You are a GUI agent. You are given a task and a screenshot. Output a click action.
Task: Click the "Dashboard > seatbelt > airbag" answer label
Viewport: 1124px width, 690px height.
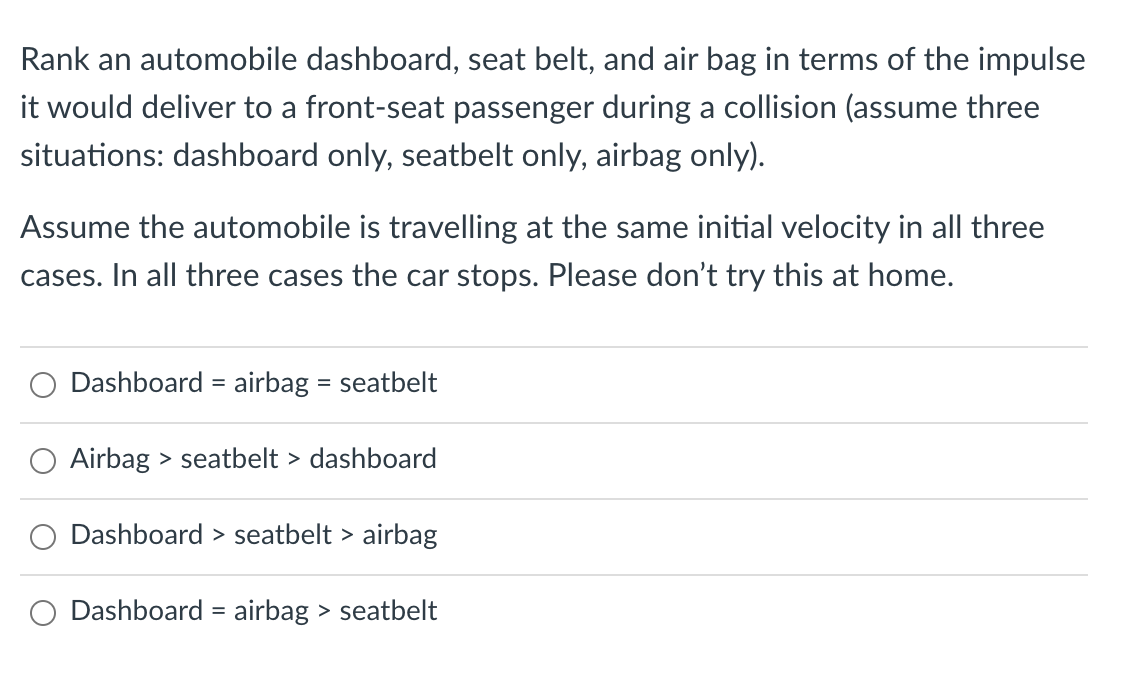253,535
